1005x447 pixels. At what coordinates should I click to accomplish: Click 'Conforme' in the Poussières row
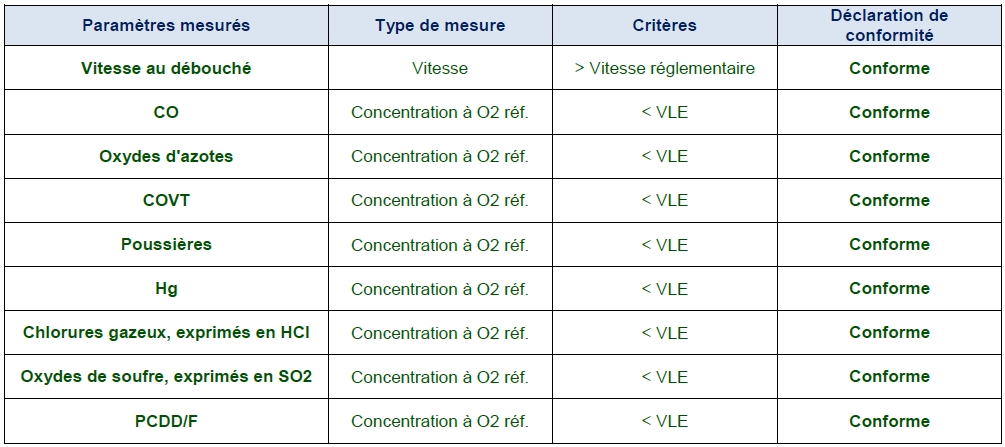pos(889,245)
